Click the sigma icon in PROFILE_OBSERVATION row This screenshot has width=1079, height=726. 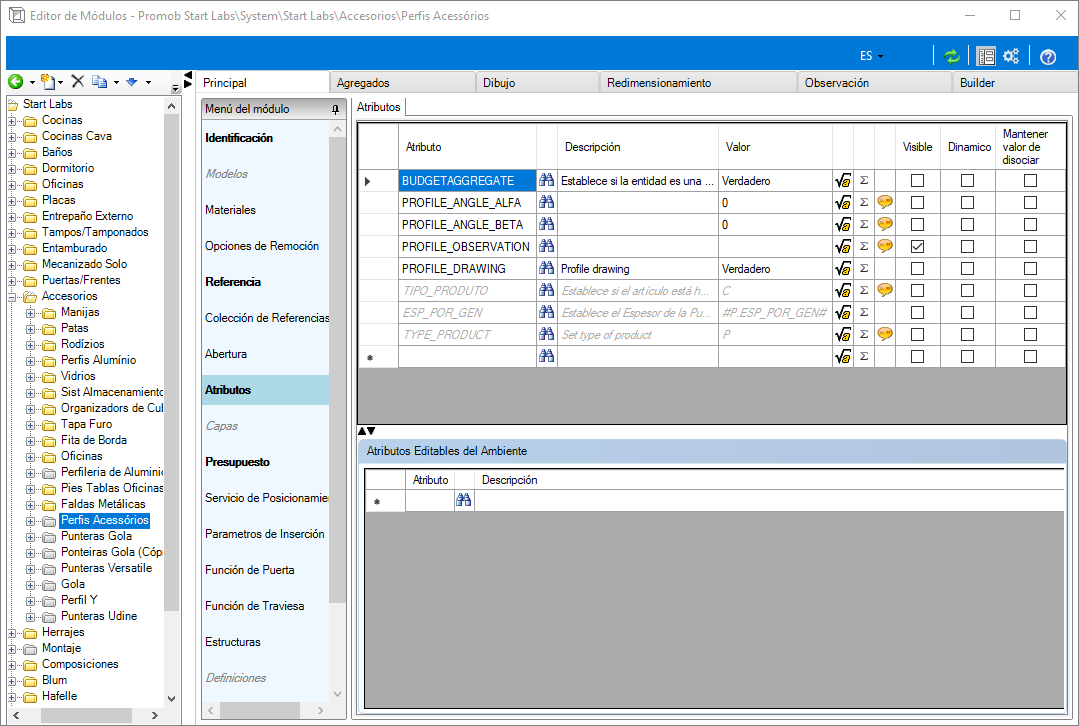click(864, 246)
